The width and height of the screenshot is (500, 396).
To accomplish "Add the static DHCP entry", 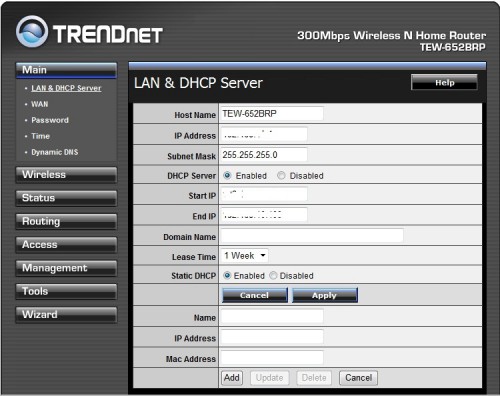I will (232, 378).
